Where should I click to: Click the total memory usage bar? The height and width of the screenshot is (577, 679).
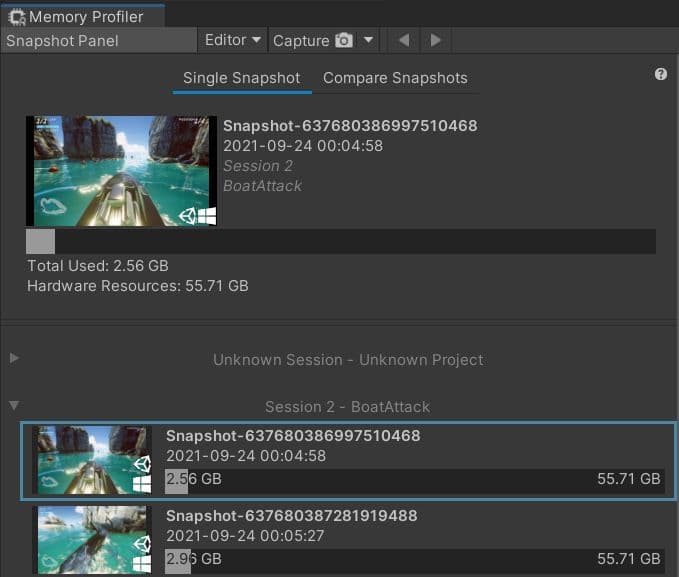pyautogui.click(x=340, y=242)
